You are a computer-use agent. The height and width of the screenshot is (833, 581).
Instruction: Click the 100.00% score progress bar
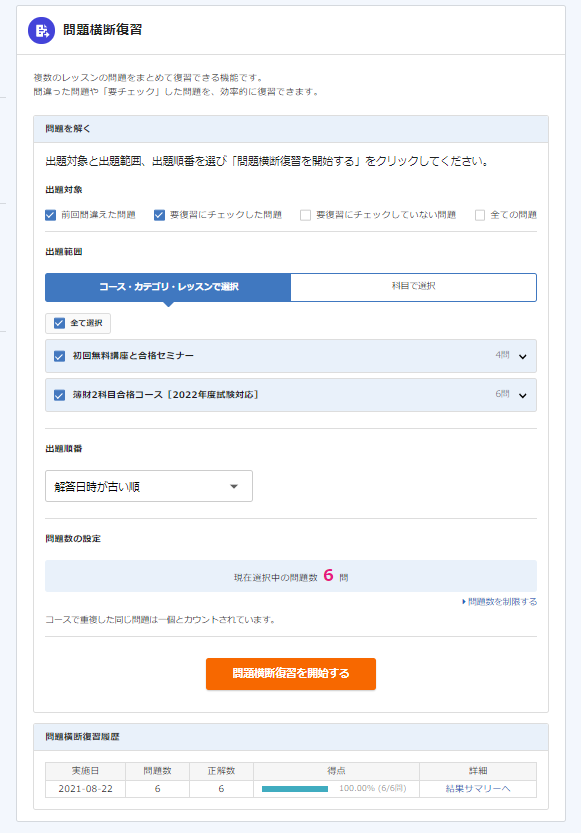[295, 789]
